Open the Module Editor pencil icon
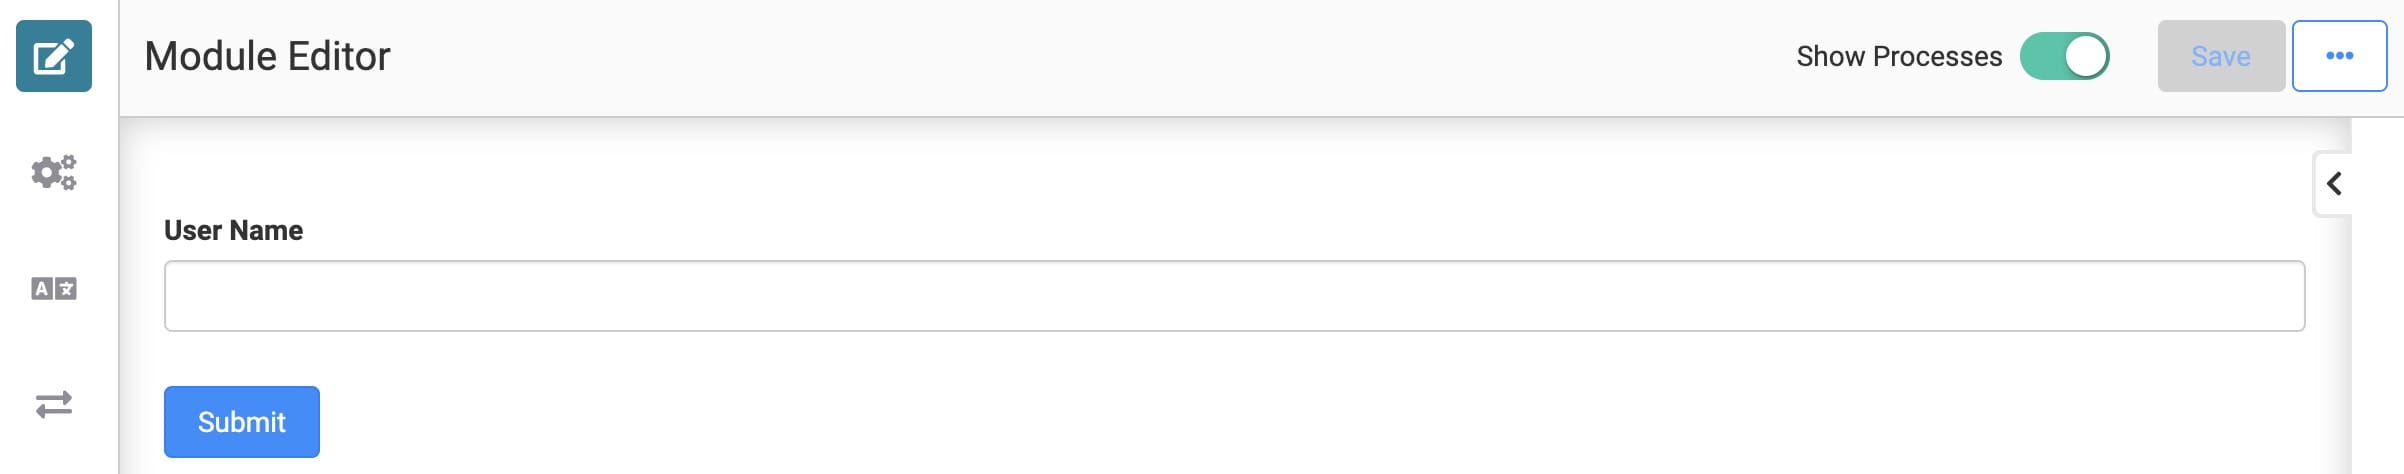The height and width of the screenshot is (474, 2404). point(54,56)
